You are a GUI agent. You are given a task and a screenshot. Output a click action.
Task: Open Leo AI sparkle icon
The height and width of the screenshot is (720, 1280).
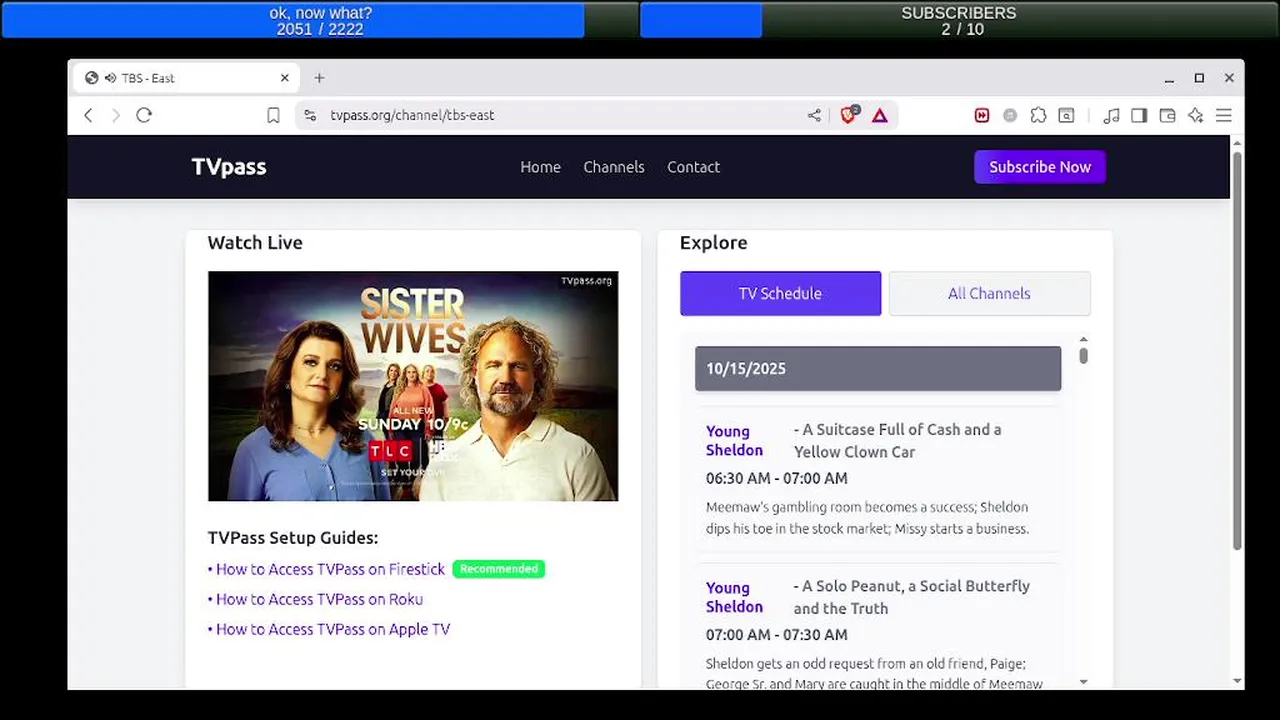[x=1195, y=116]
